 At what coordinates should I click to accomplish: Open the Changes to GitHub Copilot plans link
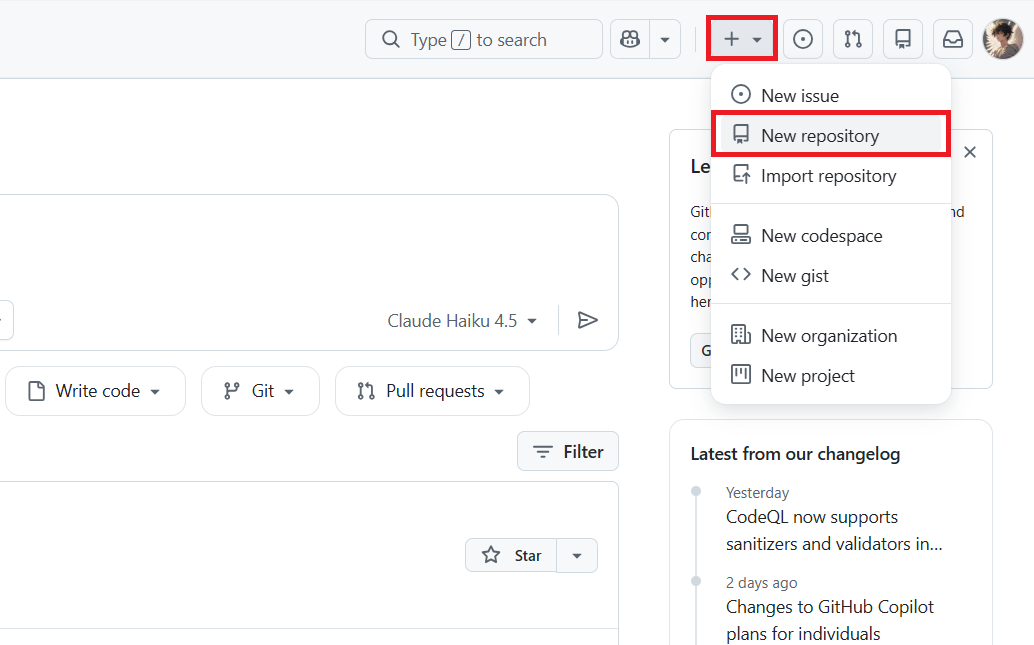click(x=830, y=620)
